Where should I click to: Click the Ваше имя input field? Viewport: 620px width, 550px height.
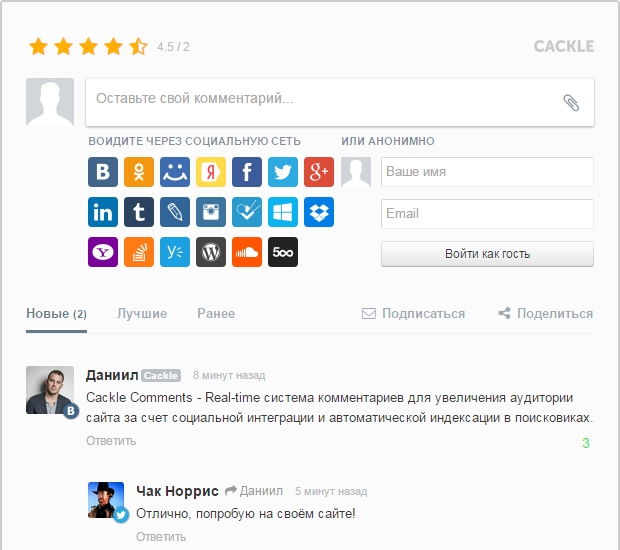tap(487, 172)
